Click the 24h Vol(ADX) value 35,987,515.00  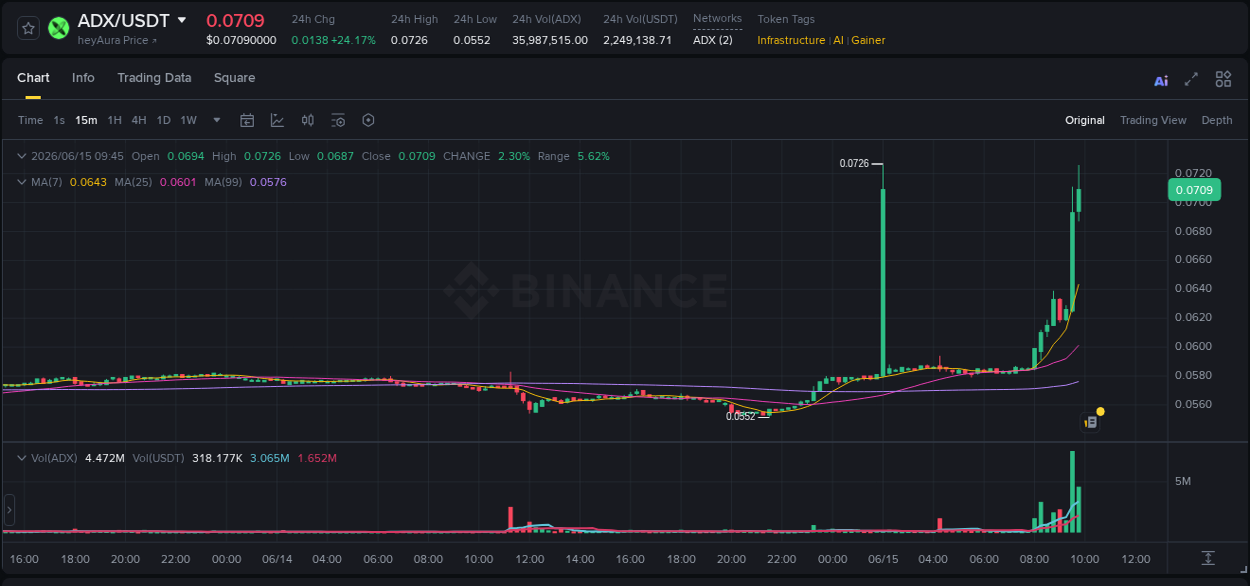click(x=550, y=40)
